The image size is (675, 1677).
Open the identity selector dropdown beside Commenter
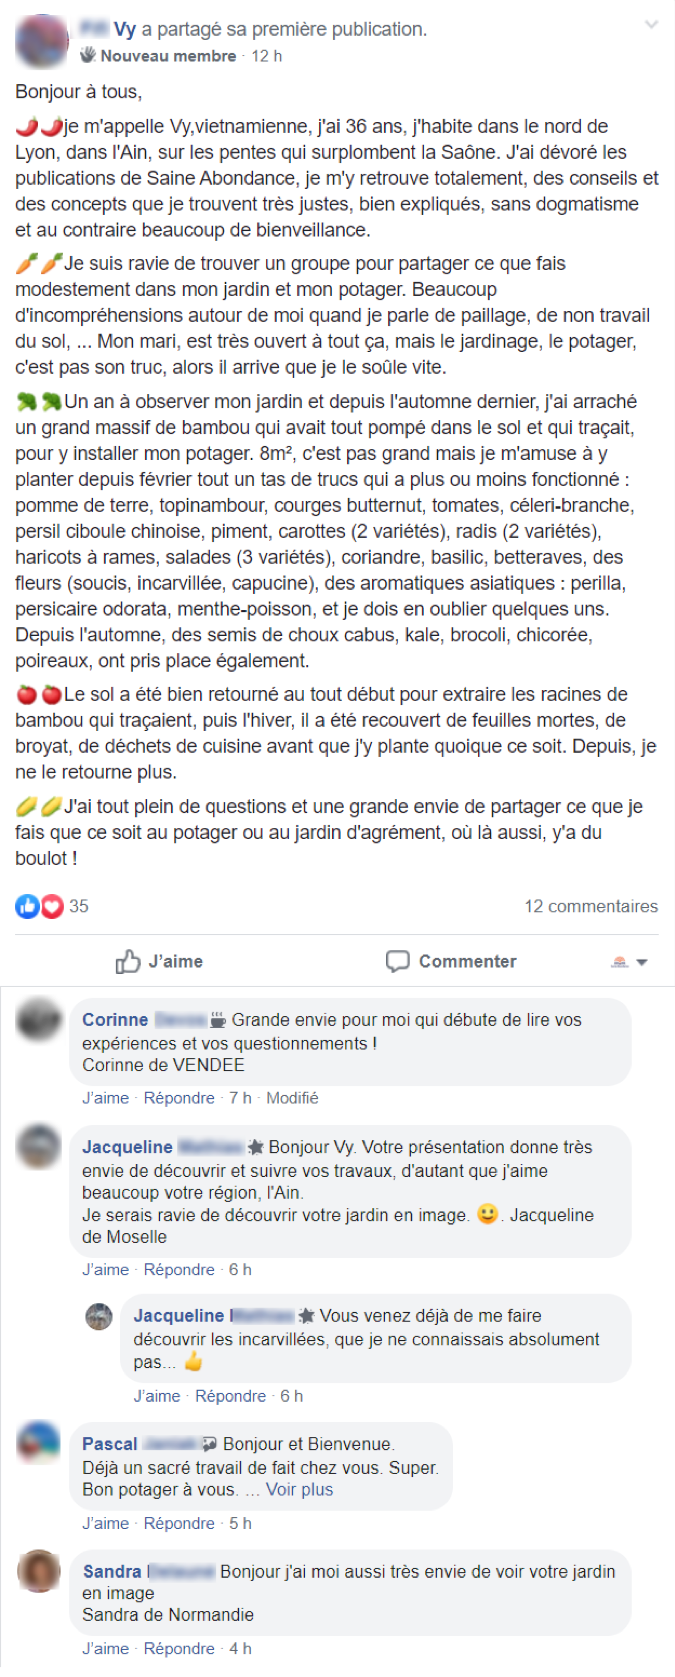[x=630, y=961]
